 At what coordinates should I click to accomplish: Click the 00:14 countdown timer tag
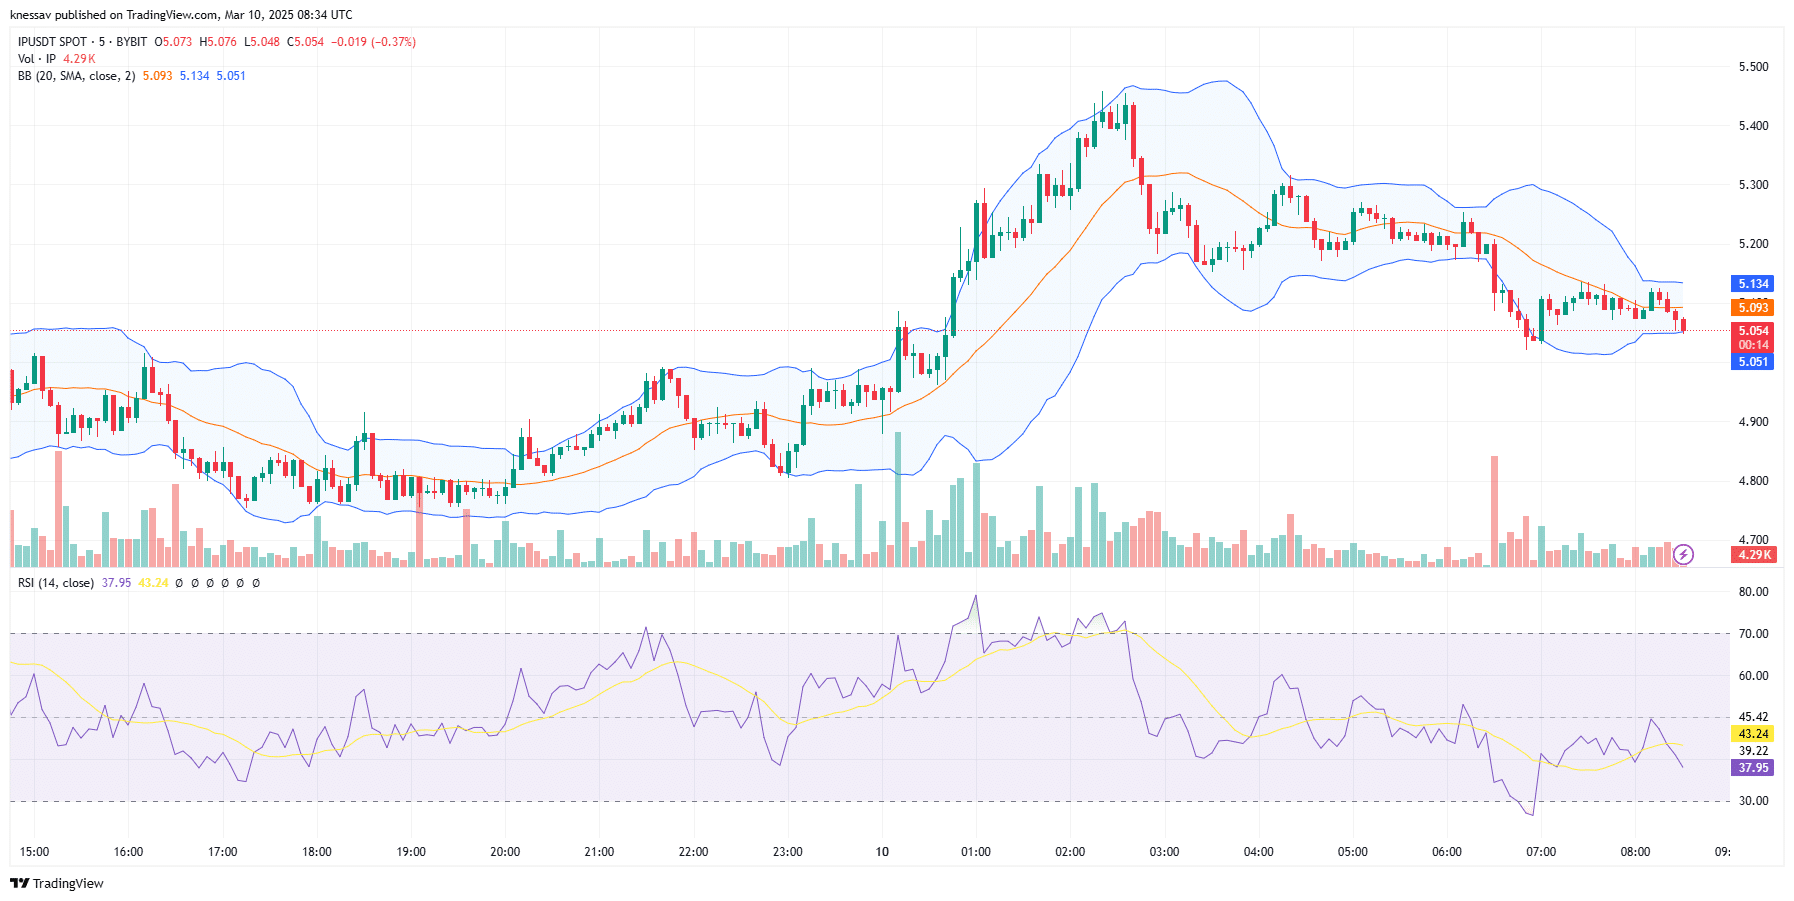pos(1753,345)
